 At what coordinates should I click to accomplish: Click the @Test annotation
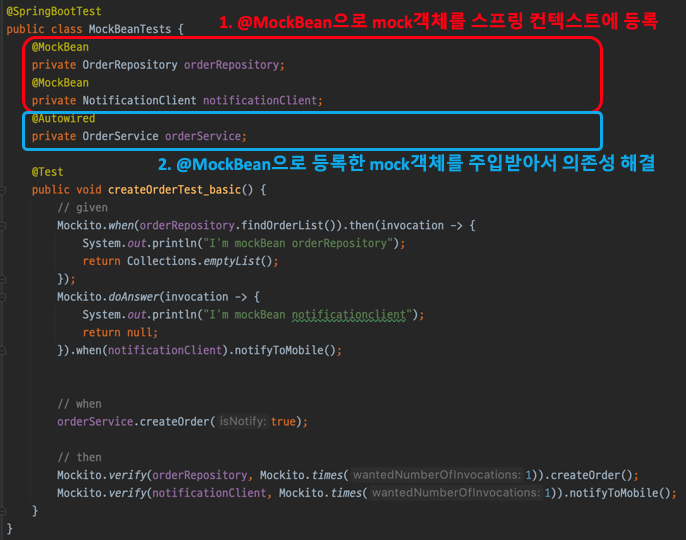click(47, 172)
